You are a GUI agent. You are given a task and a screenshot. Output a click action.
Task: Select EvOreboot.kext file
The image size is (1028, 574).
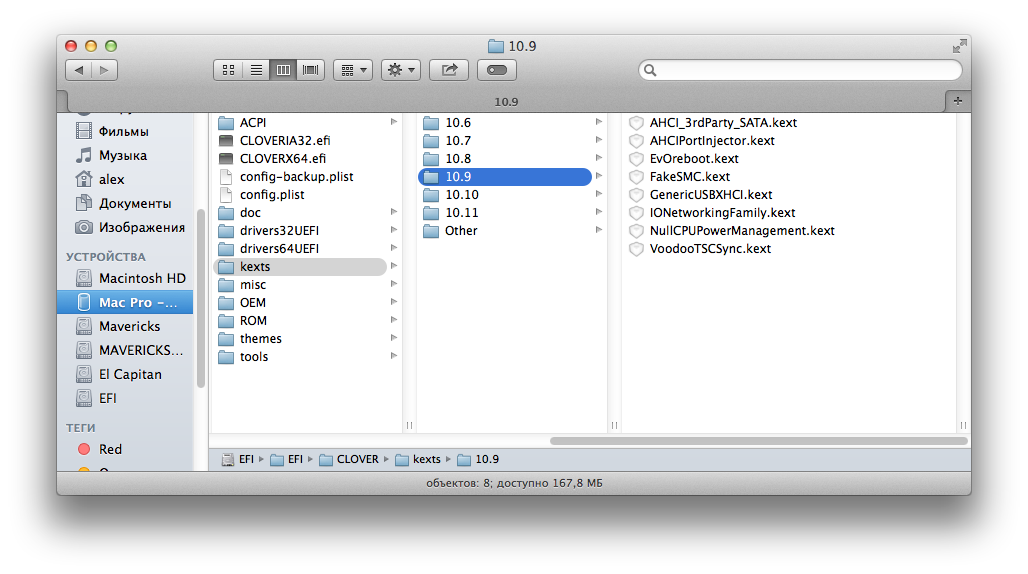coord(694,159)
